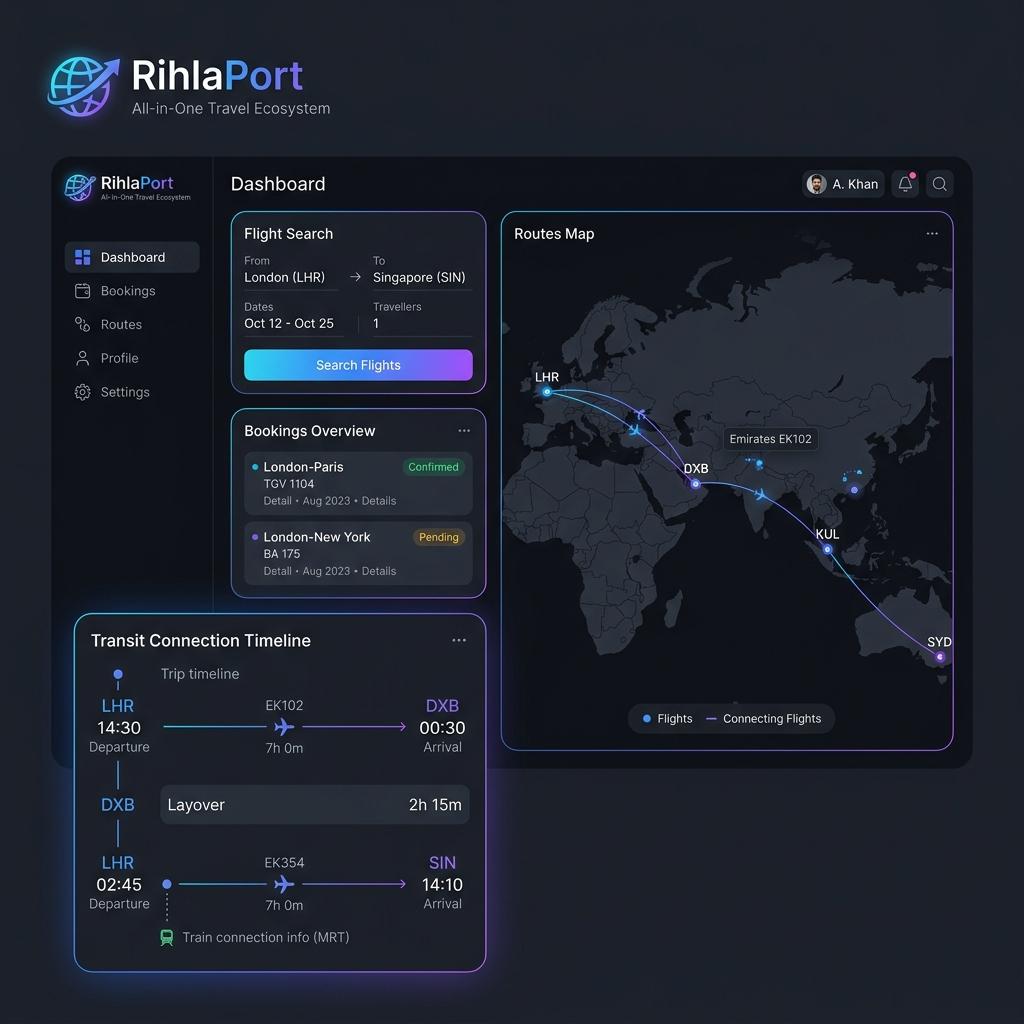Edit the To field Singapore (SIN)
The height and width of the screenshot is (1024, 1024).
click(x=422, y=278)
